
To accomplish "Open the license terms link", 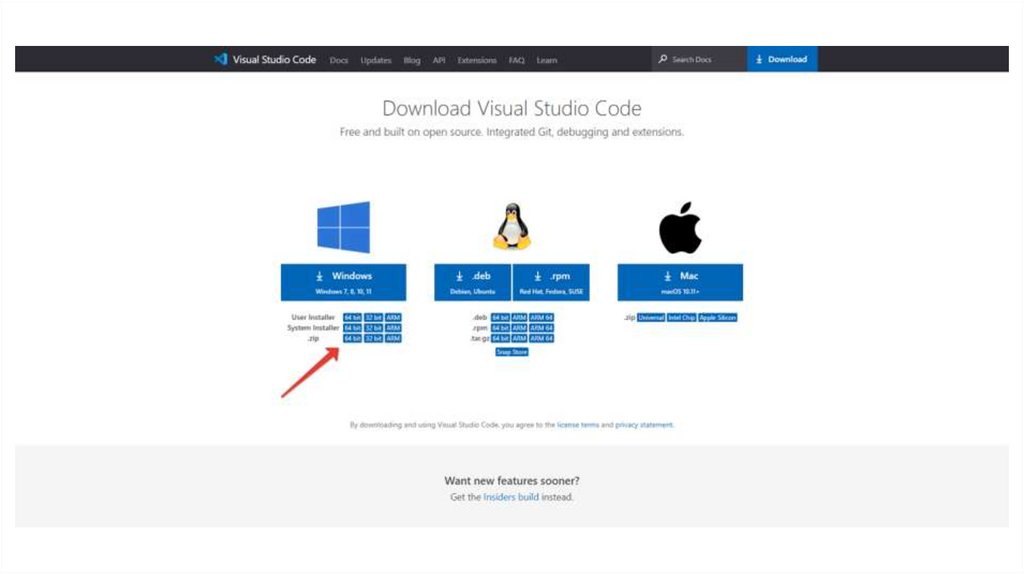I will pyautogui.click(x=578, y=424).
